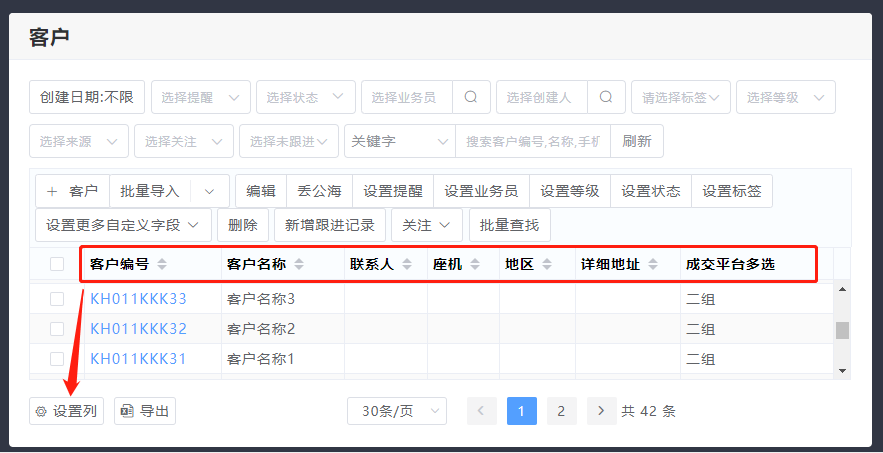Viewport: 883px width, 453px height.
Task: Click the 设置列 button
Action: (x=66, y=411)
